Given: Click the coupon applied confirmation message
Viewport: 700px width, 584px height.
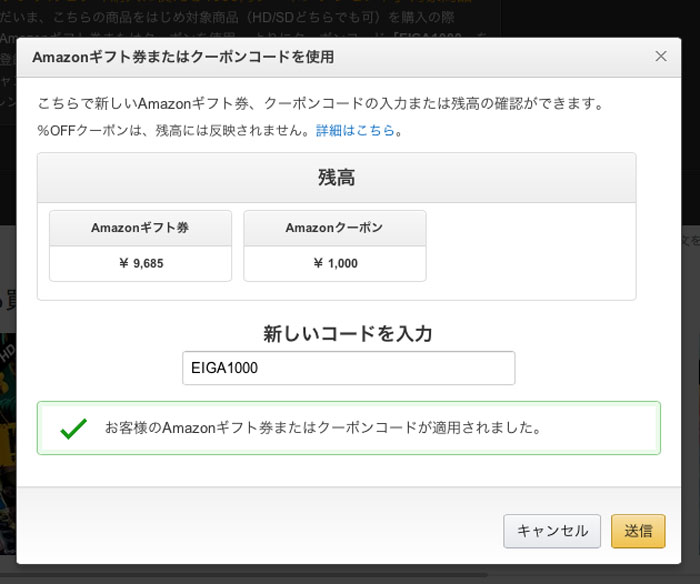Looking at the screenshot, I should point(323,428).
